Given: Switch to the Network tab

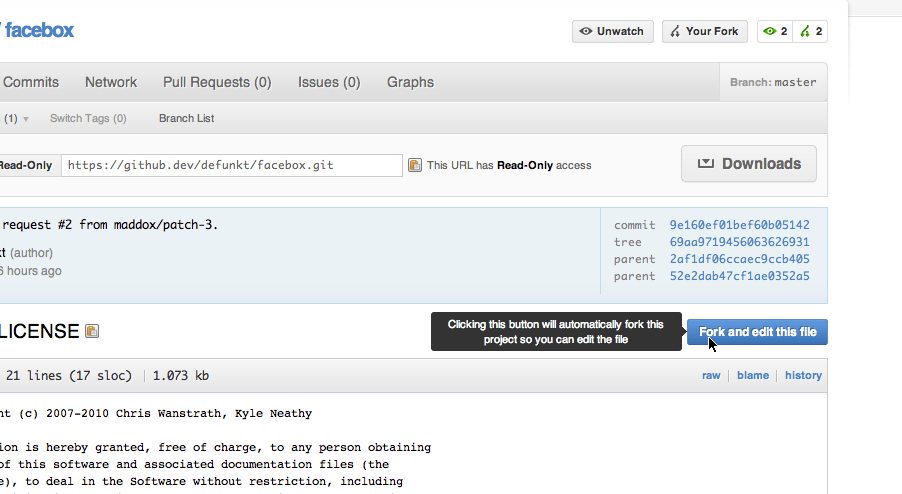Looking at the screenshot, I should click(x=111, y=82).
